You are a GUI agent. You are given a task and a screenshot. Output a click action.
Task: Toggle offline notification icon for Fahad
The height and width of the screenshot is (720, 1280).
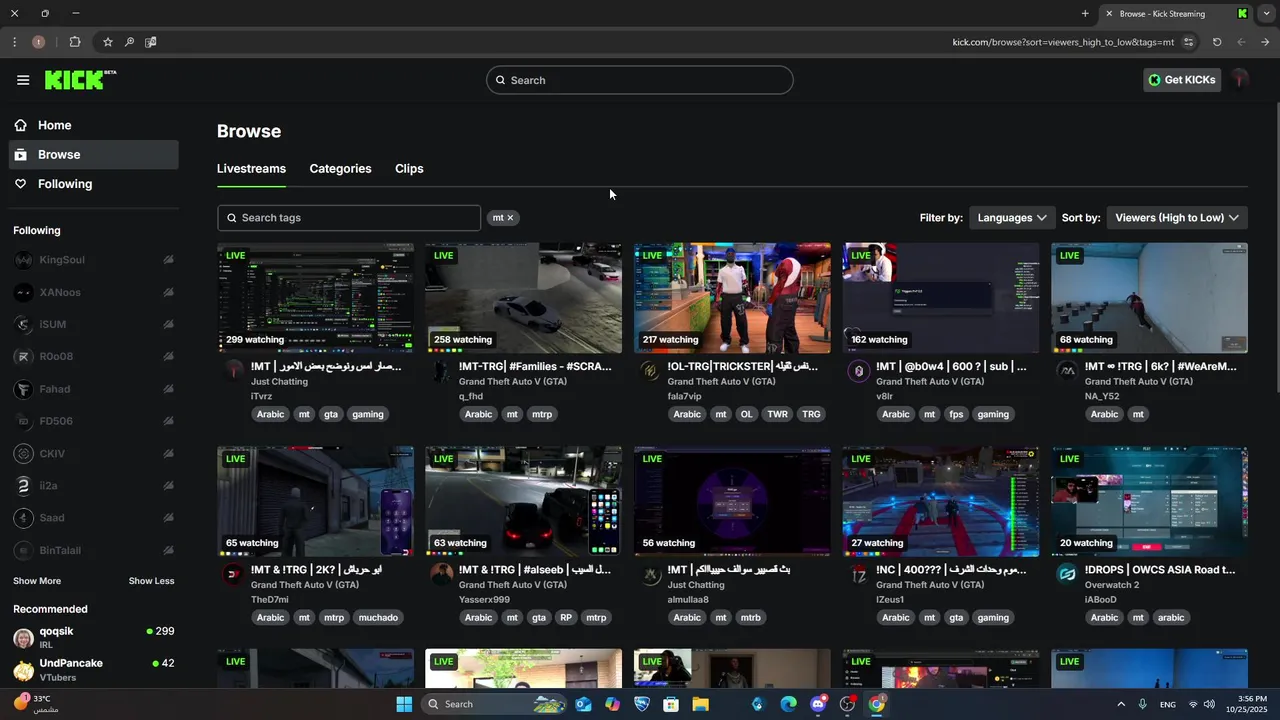pos(168,389)
